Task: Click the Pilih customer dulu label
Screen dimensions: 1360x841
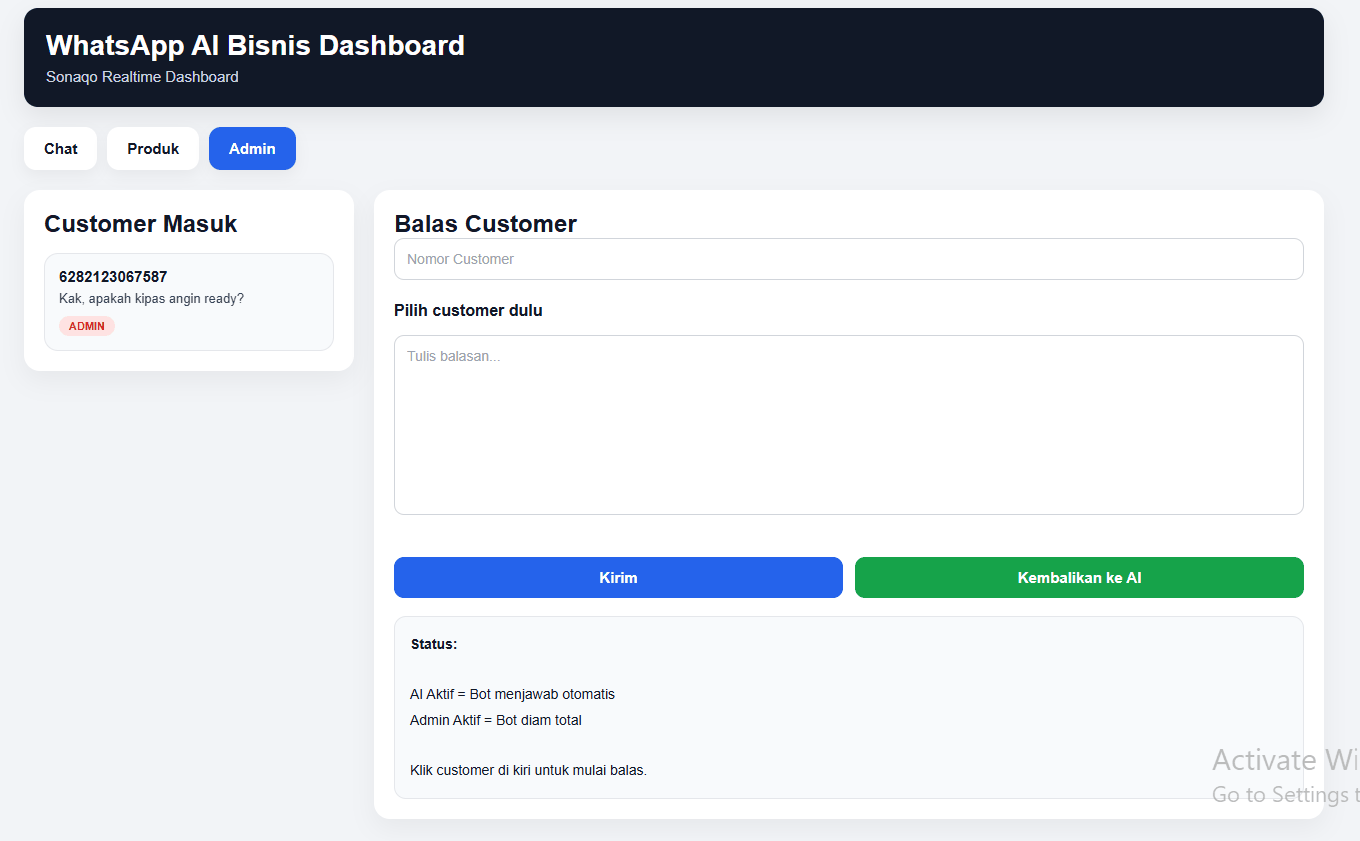Action: pos(468,311)
